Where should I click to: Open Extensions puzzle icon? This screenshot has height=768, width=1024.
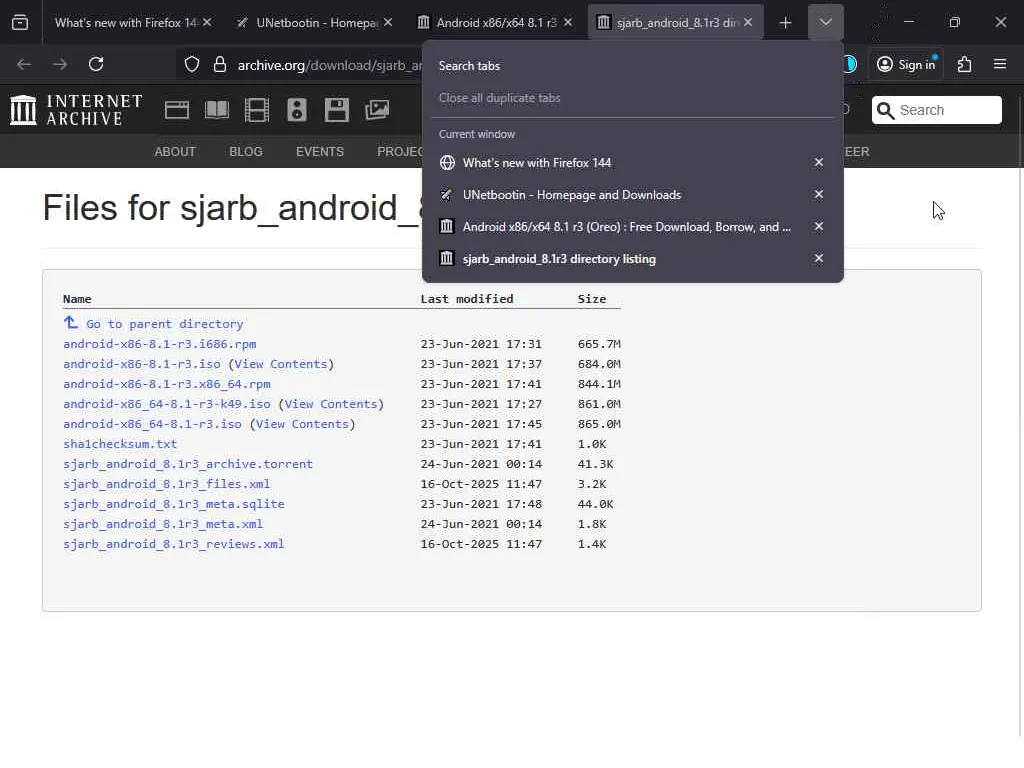tap(965, 64)
